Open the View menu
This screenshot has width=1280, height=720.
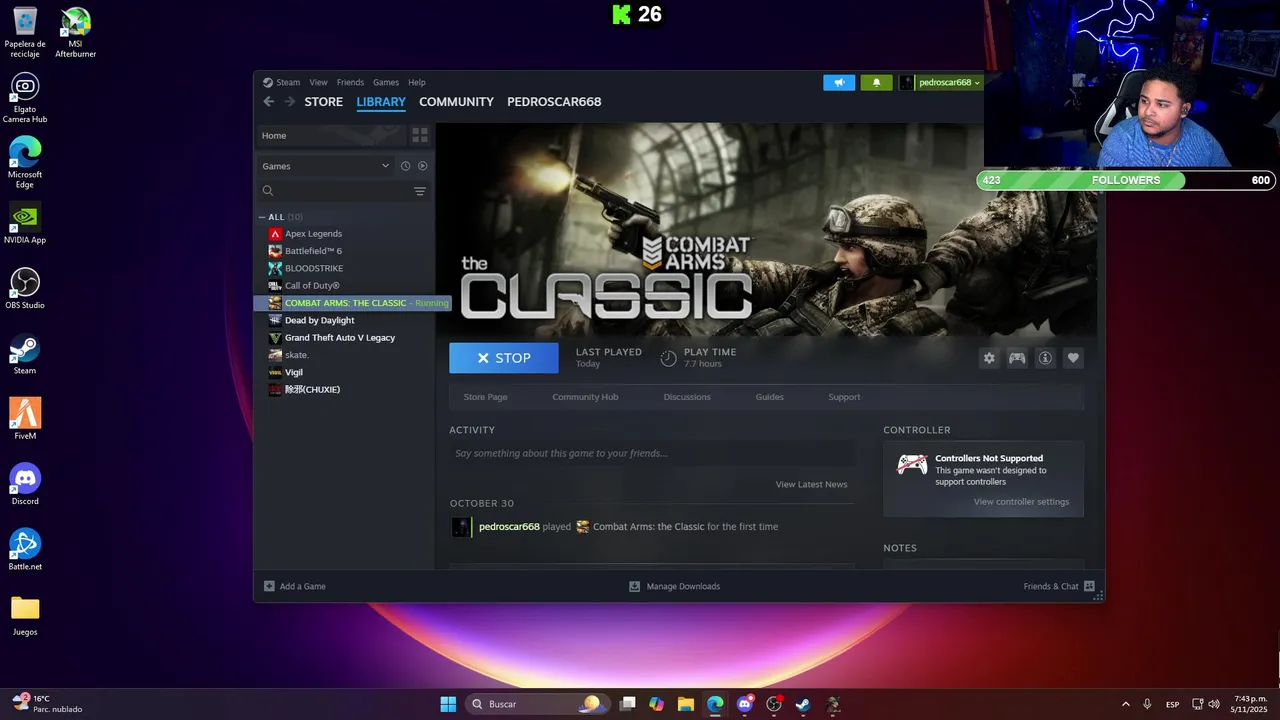[318, 82]
